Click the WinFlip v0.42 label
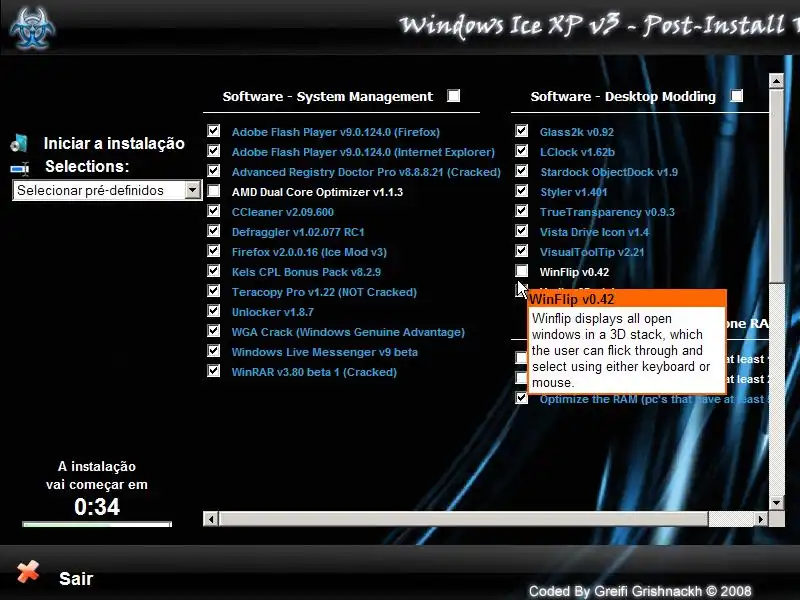Screen dimensions: 800x600 coord(574,272)
